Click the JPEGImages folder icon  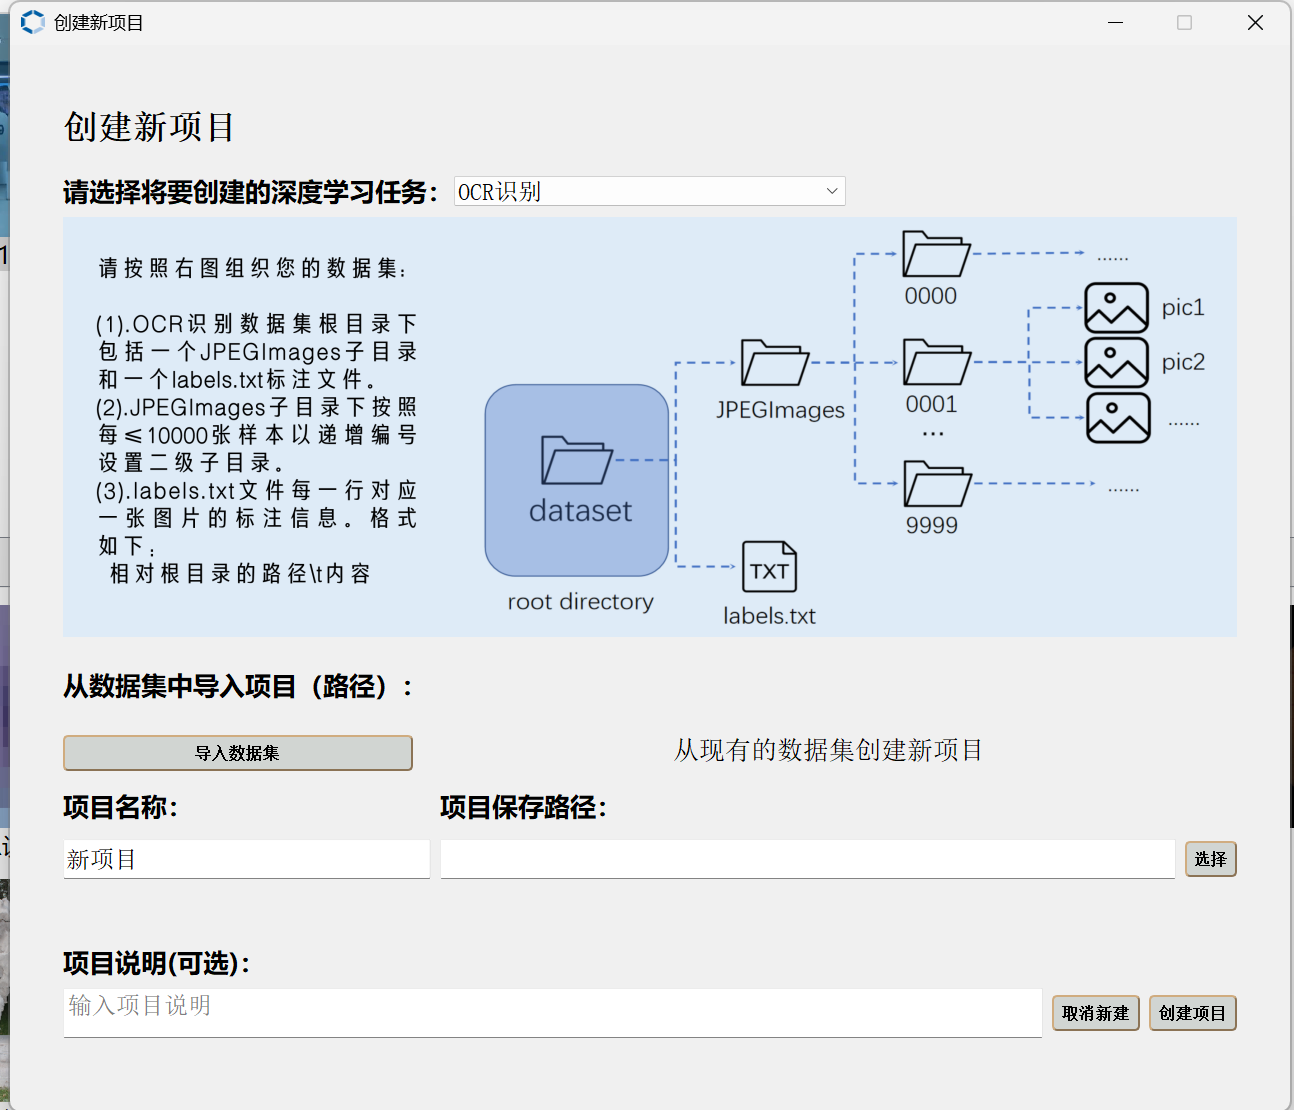(x=774, y=363)
